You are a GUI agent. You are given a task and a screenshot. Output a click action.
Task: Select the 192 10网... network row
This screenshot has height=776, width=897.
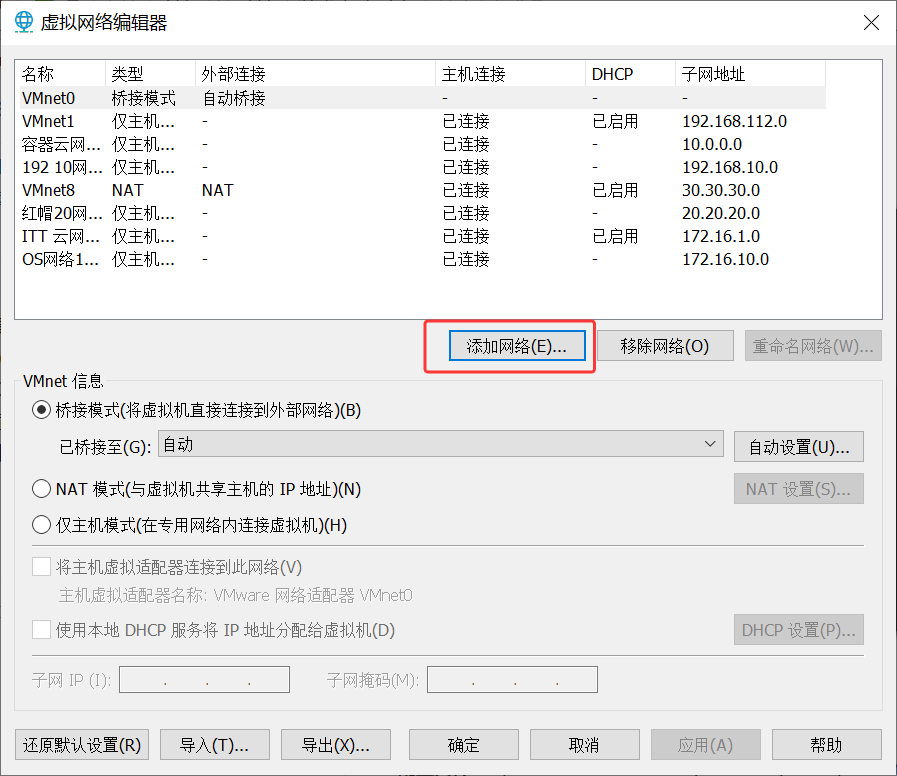pyautogui.click(x=422, y=167)
